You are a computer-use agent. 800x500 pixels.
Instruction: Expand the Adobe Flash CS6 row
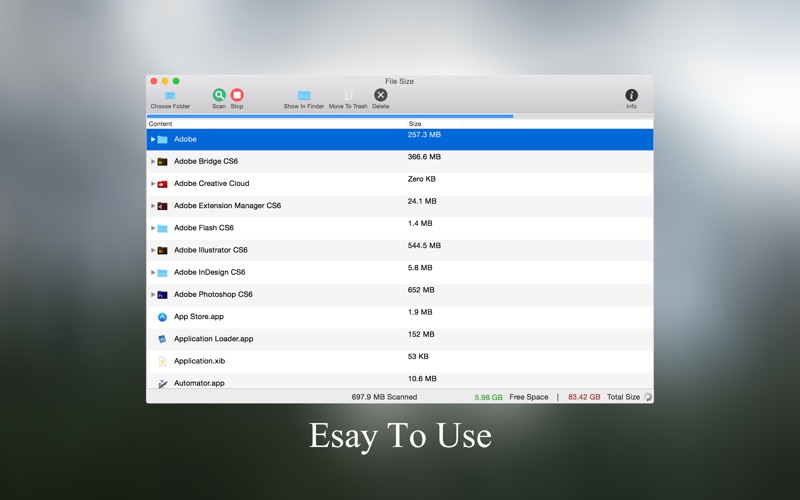point(153,228)
